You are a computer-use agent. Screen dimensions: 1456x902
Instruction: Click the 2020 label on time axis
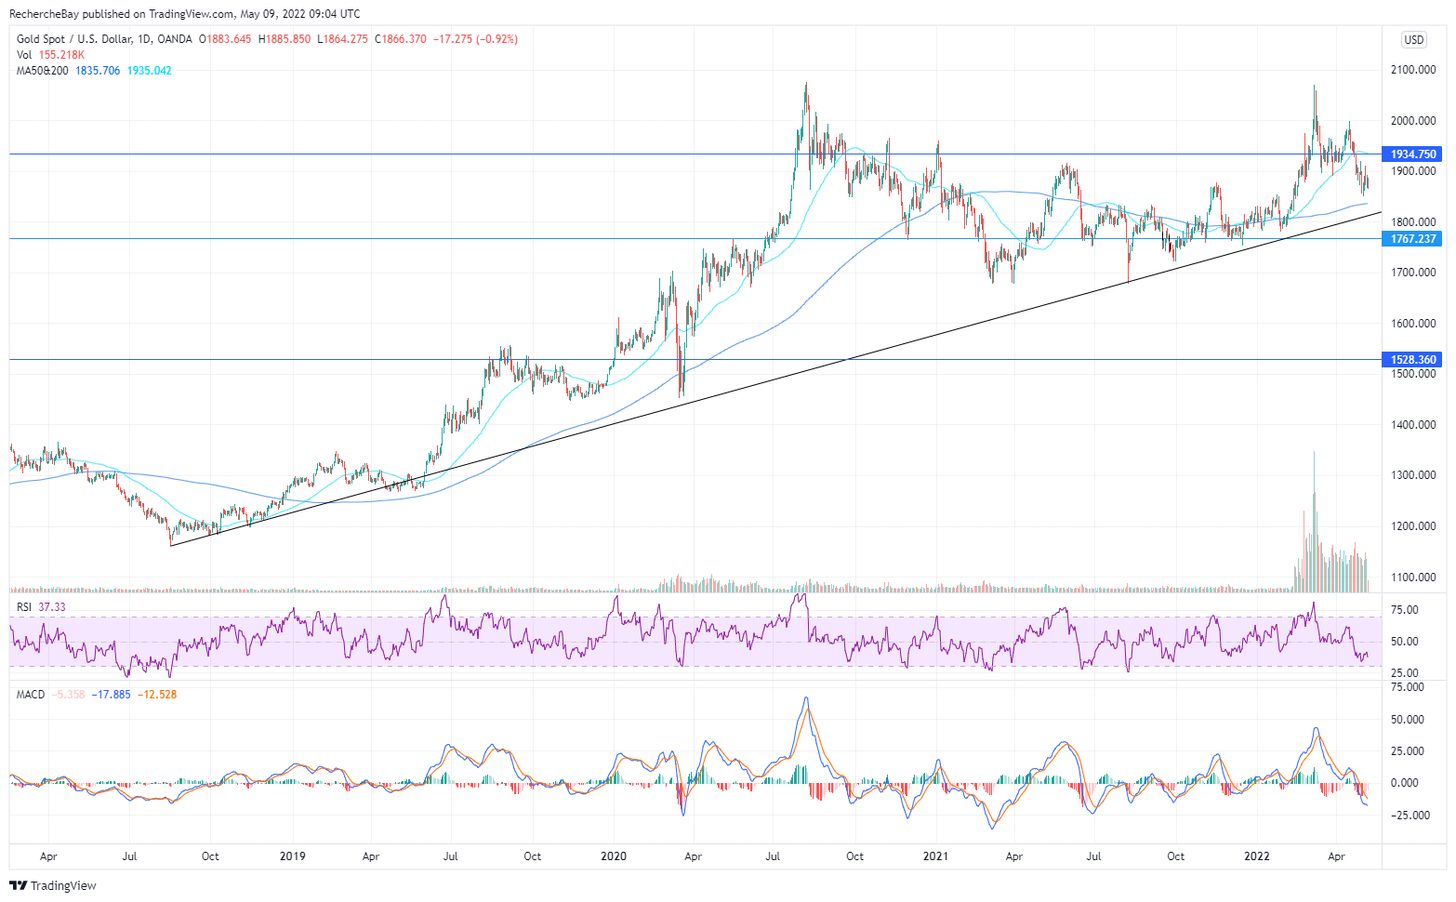(613, 856)
